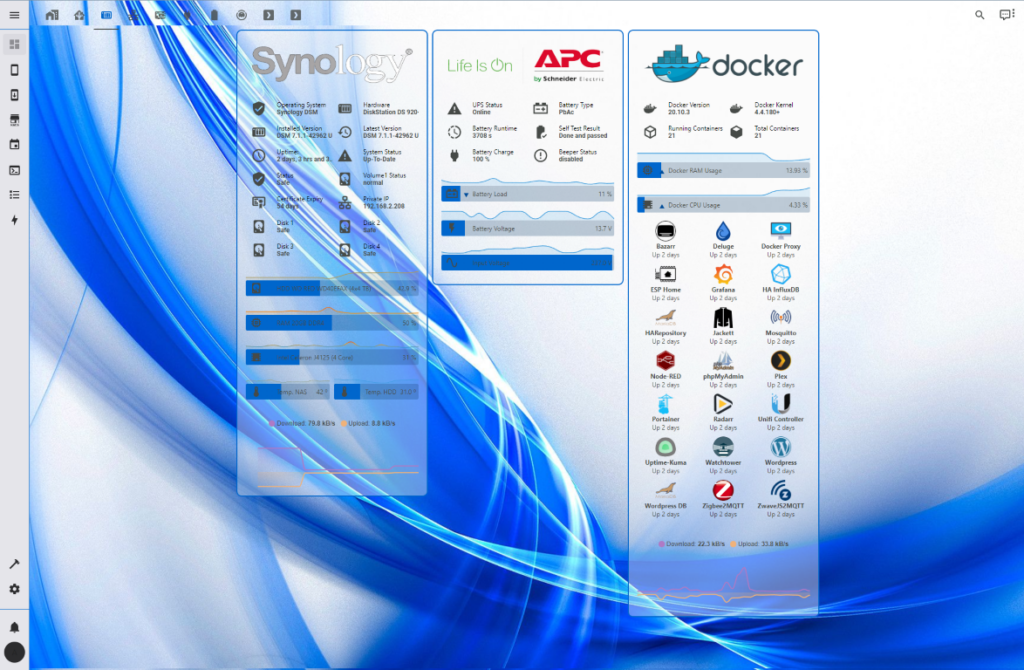
Task: Open the Overview dashboard sidebar icon
Action: [14, 44]
